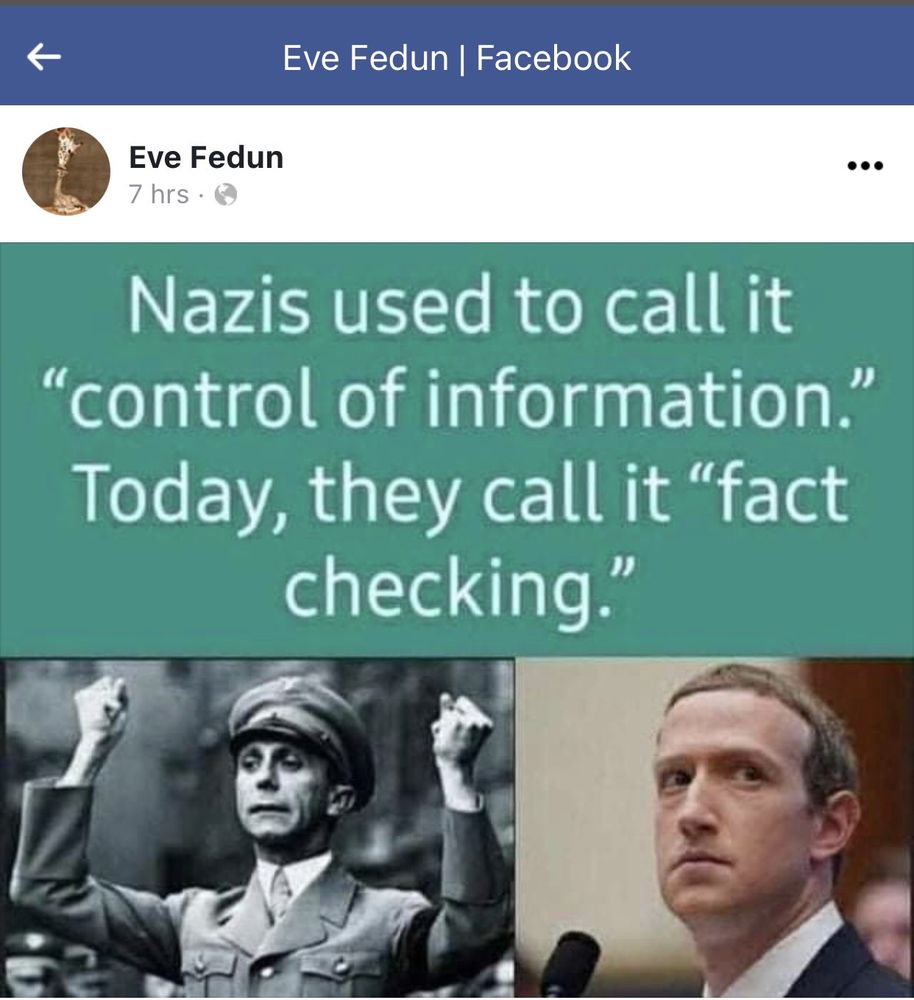The height and width of the screenshot is (1000, 914).
Task: Click the globe public audience icon
Action: pos(226,194)
